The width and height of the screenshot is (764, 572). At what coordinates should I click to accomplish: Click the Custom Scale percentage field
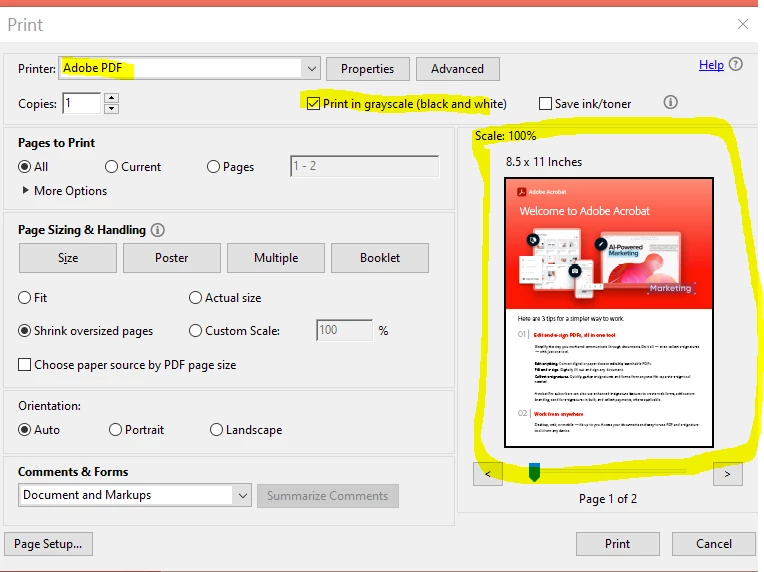point(344,330)
